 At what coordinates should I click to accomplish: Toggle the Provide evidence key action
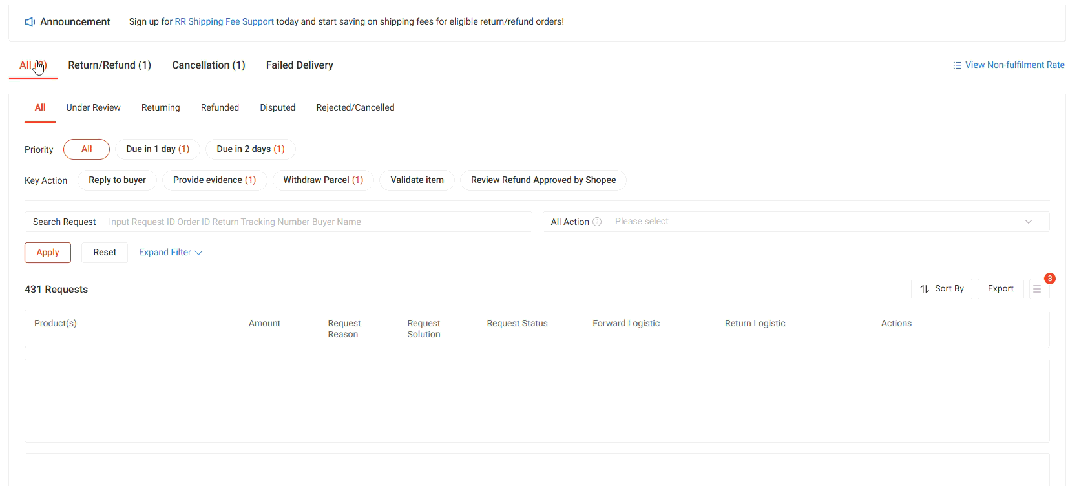click(214, 180)
